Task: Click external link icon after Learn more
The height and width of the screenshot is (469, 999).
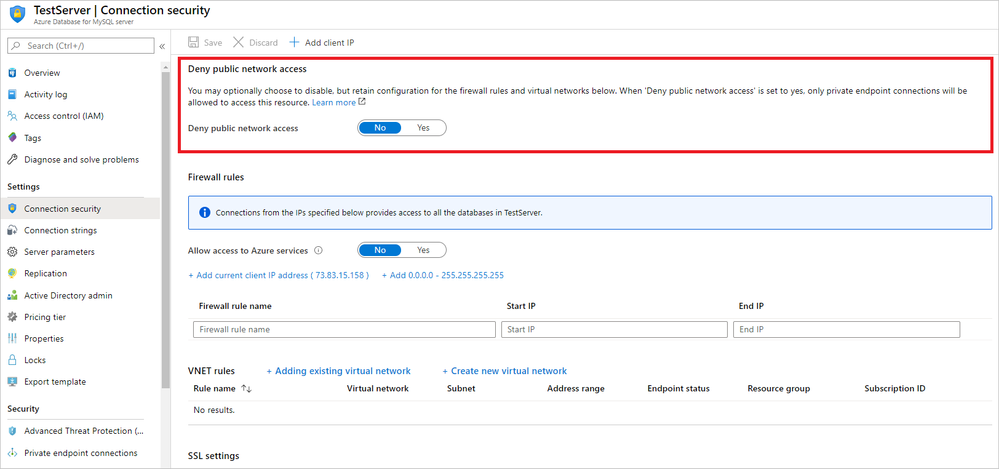Action: pos(362,102)
